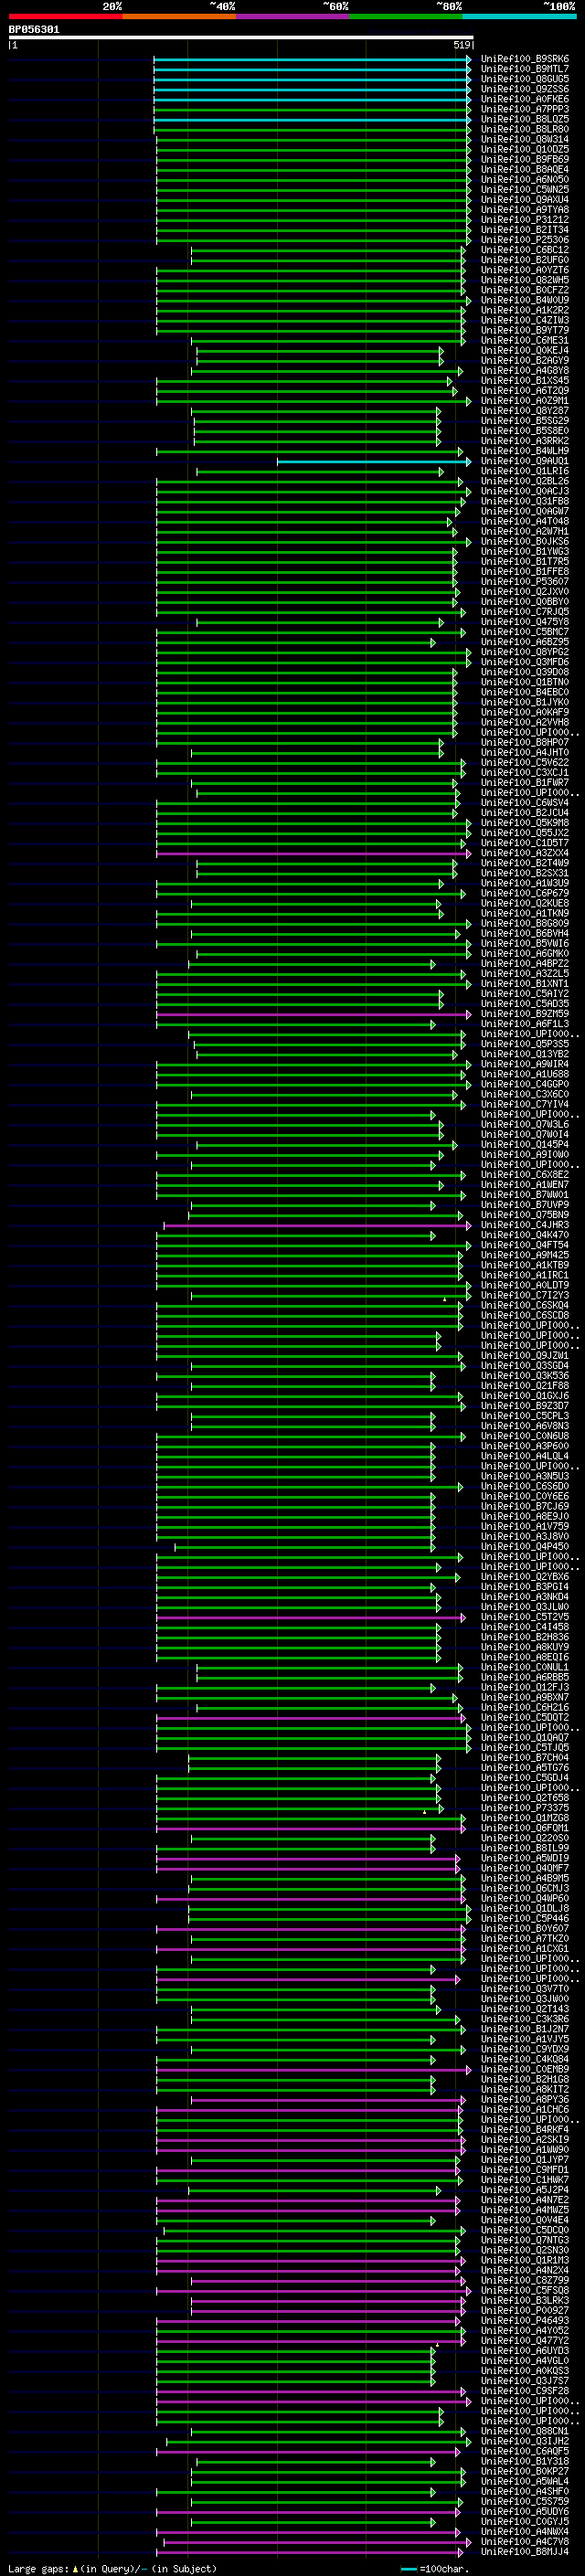The width and height of the screenshot is (585, 2576).
Task: Select label UniRef100_B9Z3D7
Action: tap(525, 1406)
